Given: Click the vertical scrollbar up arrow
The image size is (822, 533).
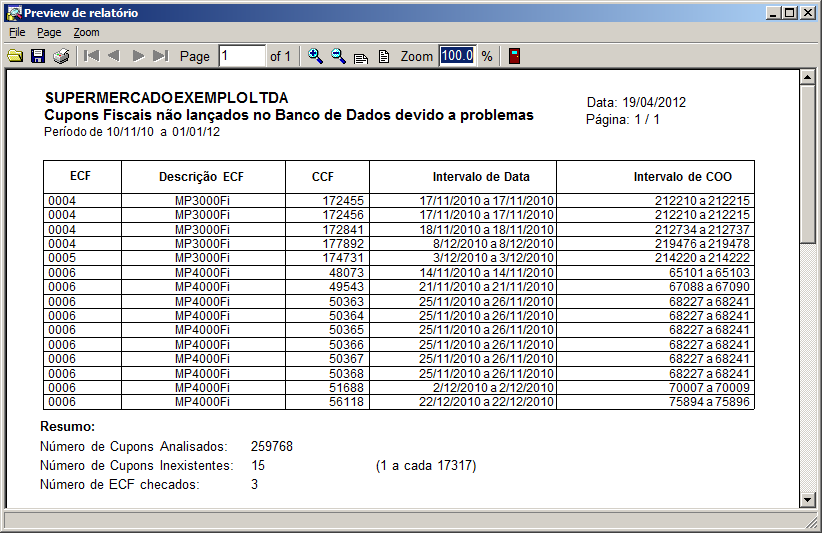Looking at the screenshot, I should click(807, 77).
